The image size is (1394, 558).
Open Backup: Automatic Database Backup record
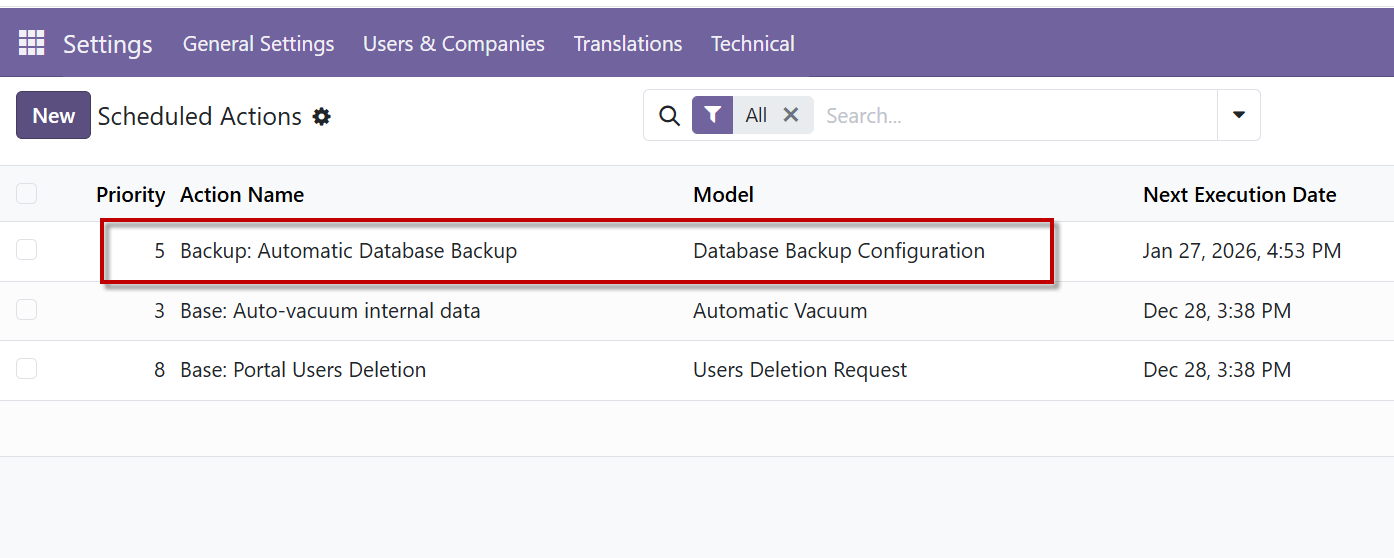pyautogui.click(x=348, y=251)
